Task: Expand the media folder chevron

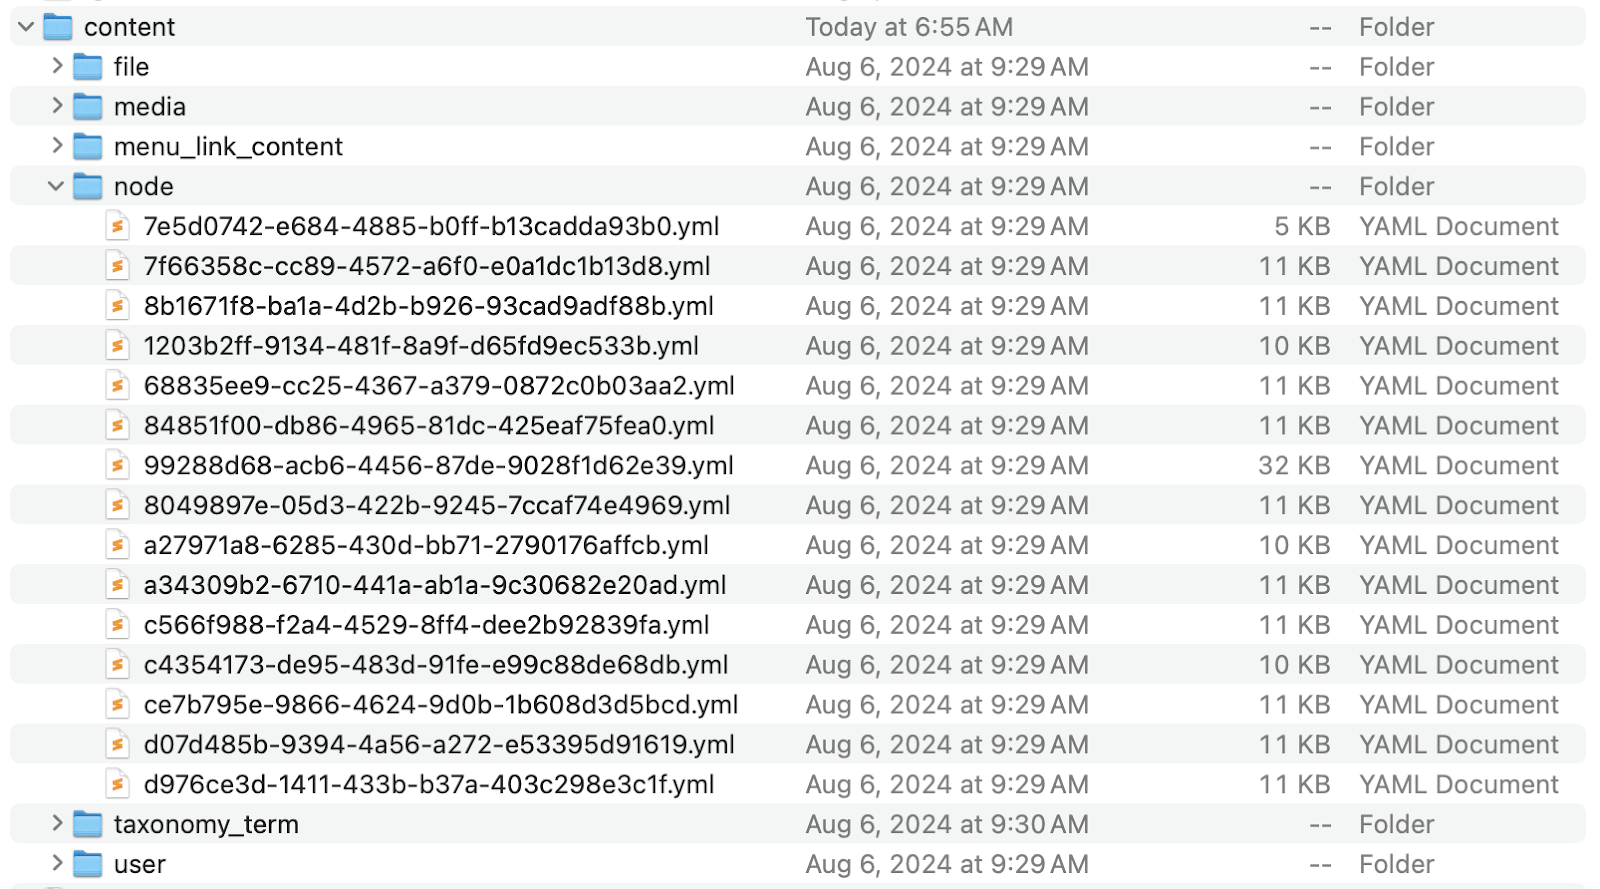Action: 57,106
